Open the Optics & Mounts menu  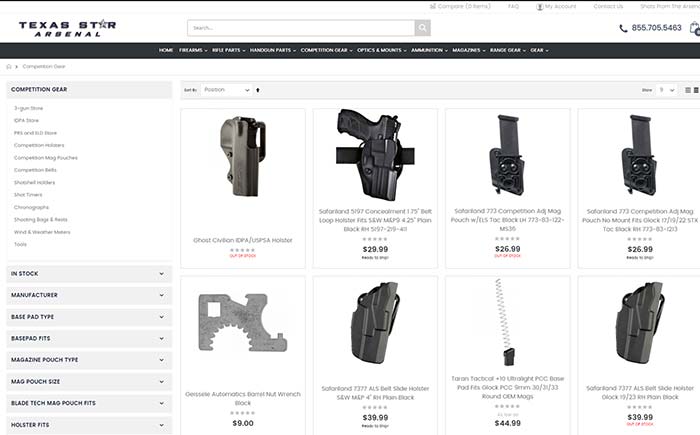point(382,50)
